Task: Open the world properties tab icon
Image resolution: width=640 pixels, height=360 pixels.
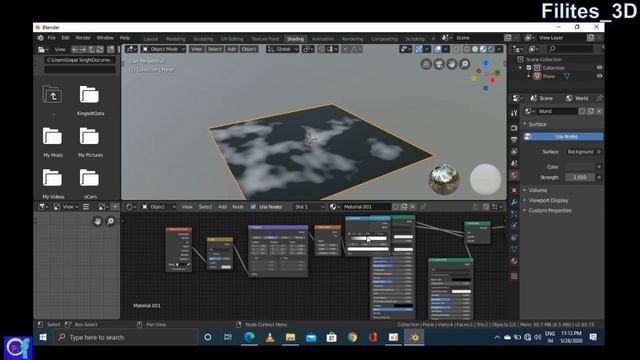Action: pos(514,175)
